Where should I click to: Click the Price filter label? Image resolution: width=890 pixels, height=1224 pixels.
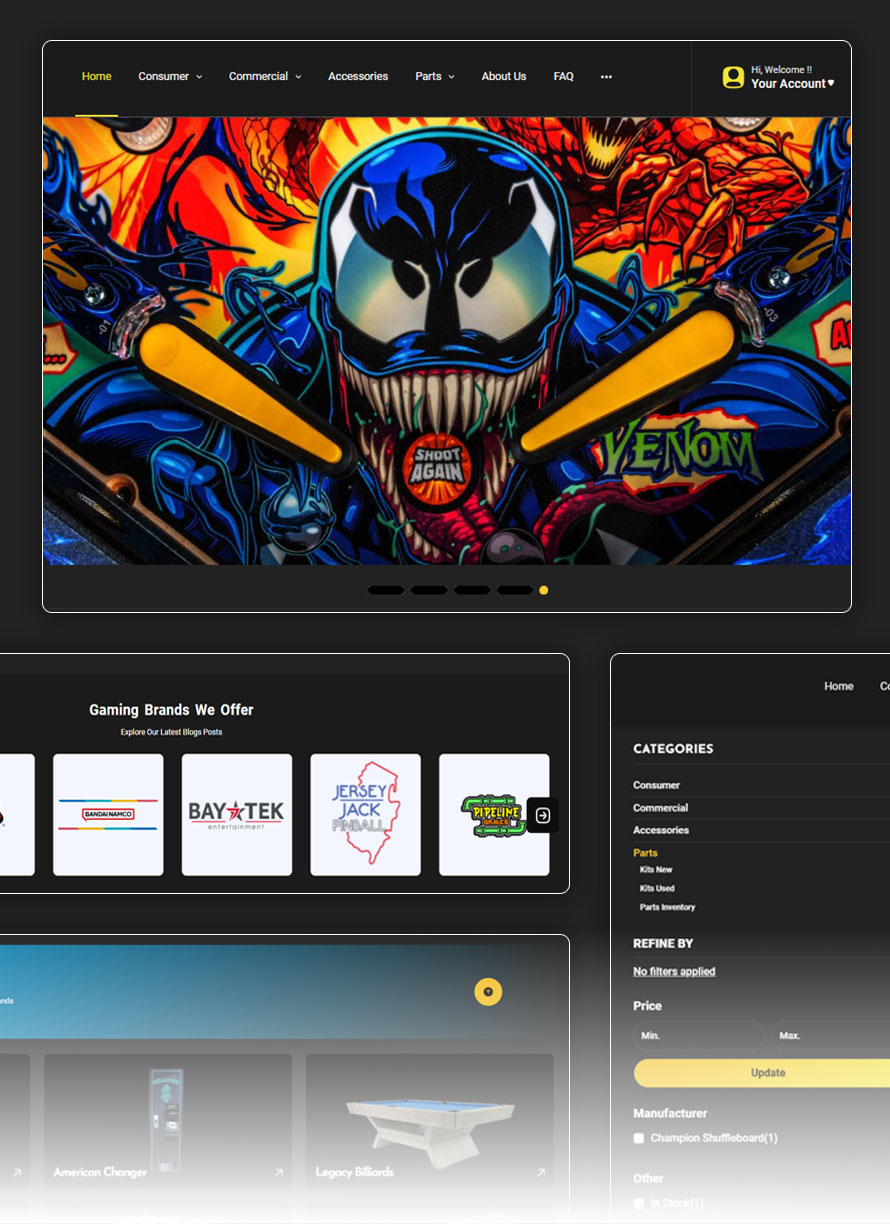647,1006
